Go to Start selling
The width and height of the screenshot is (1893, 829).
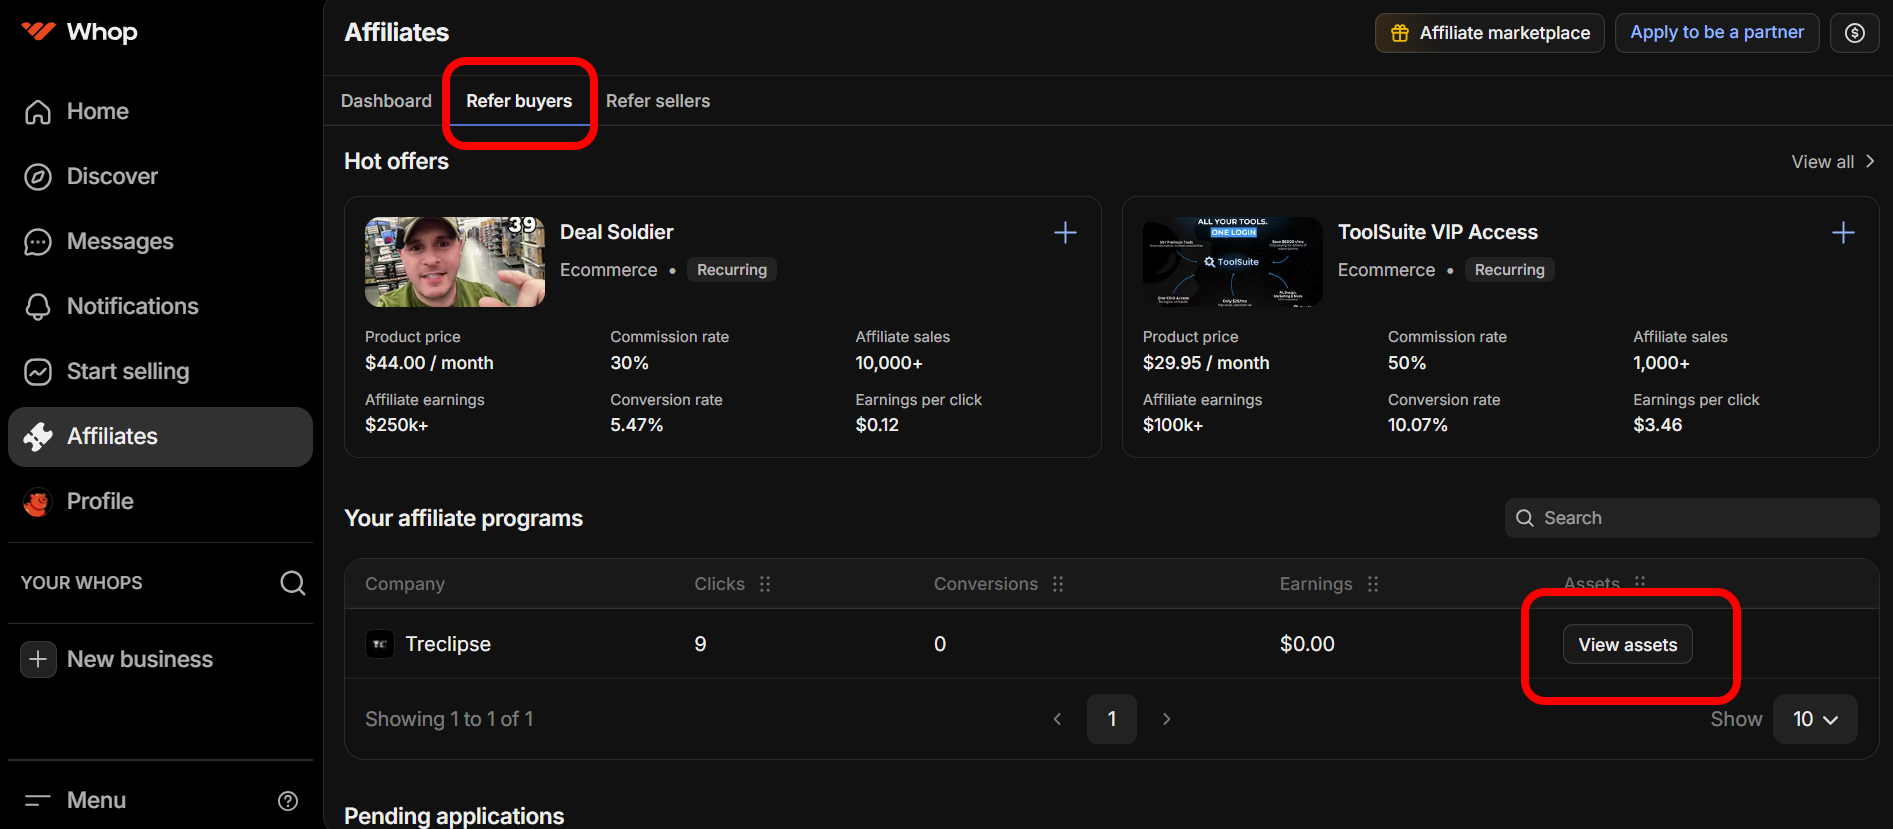(x=127, y=371)
